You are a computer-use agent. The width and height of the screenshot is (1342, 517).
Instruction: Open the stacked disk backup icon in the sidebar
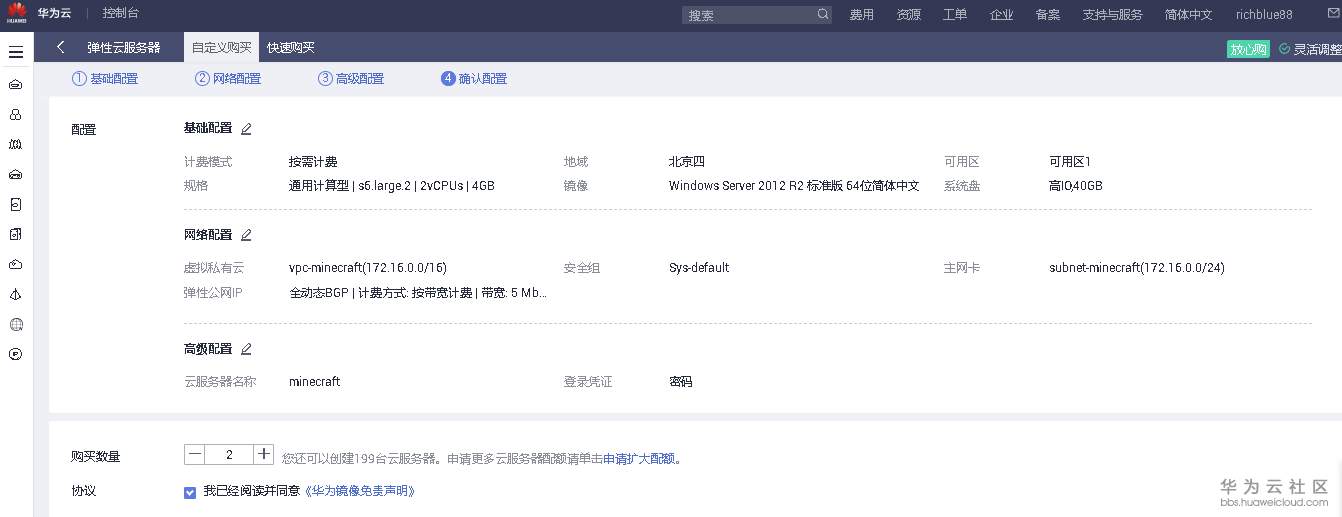(16, 235)
